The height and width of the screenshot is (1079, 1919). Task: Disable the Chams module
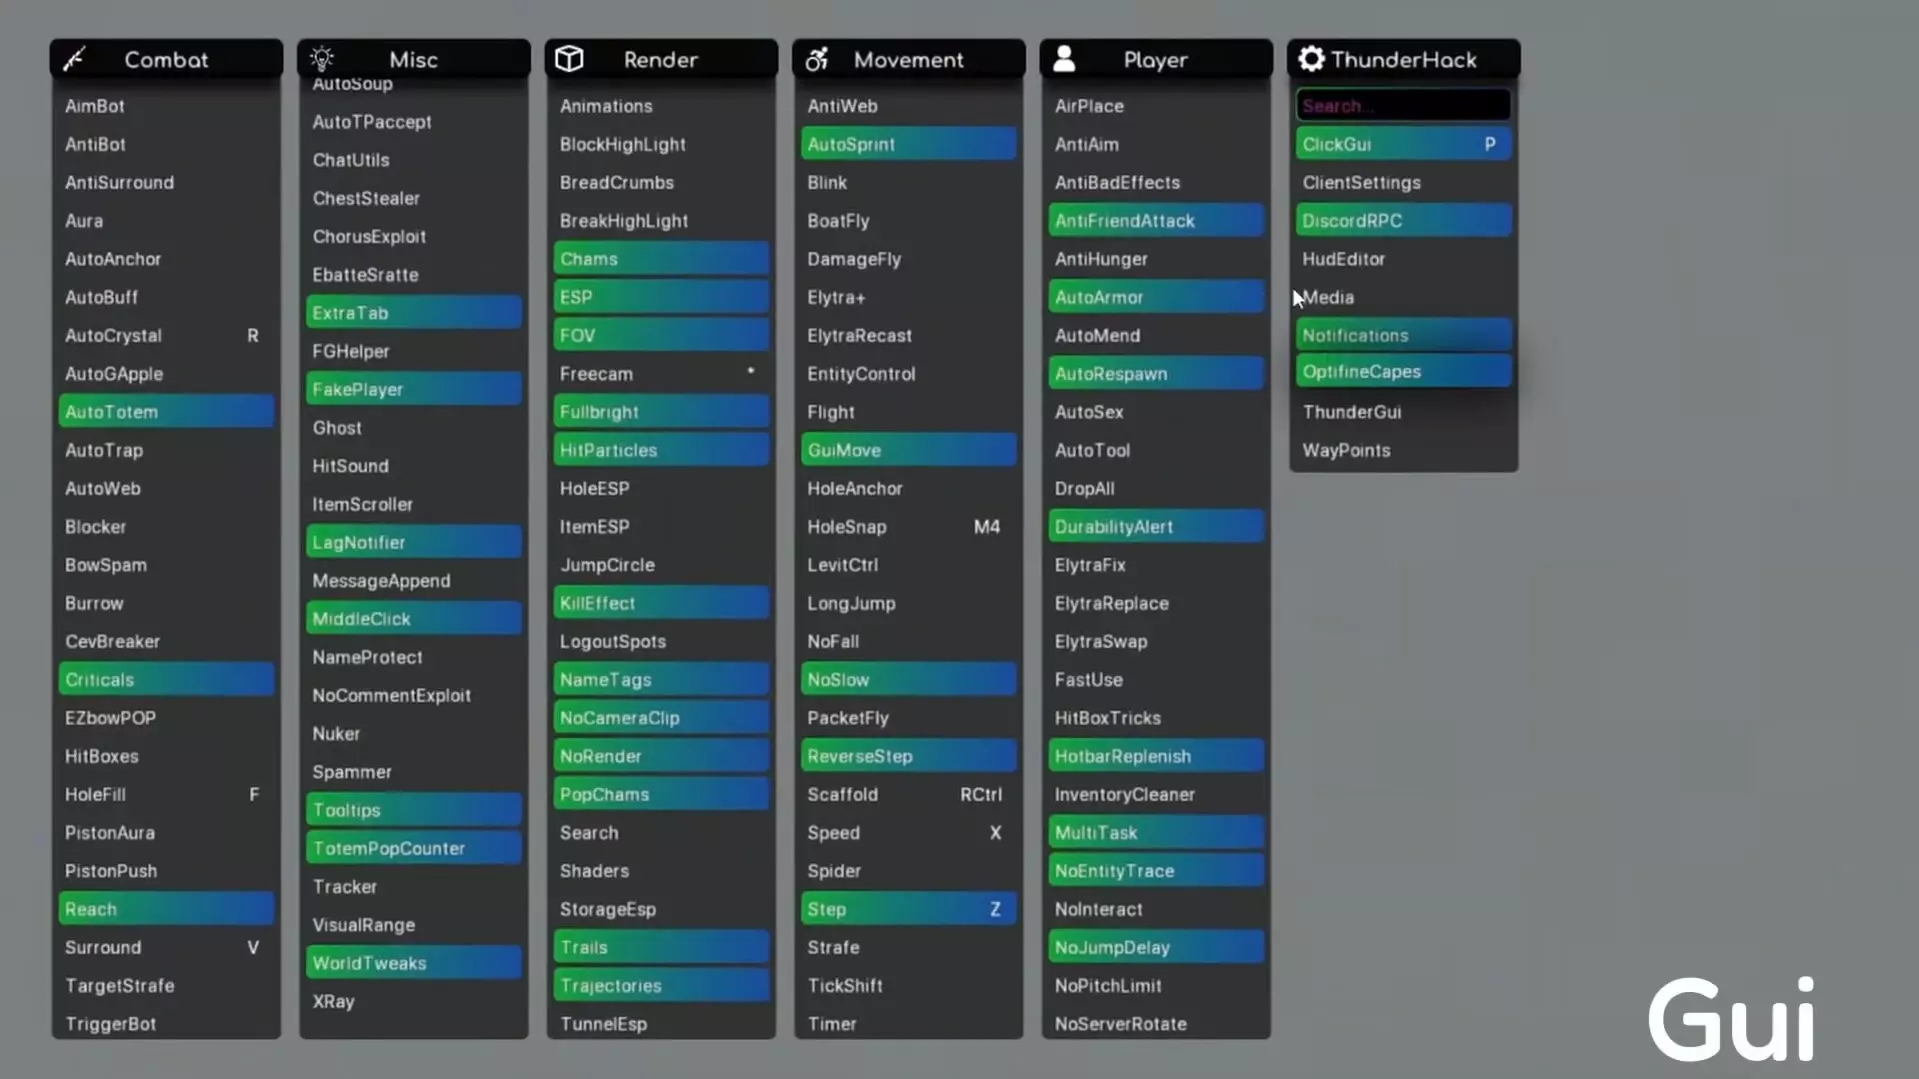tap(661, 259)
